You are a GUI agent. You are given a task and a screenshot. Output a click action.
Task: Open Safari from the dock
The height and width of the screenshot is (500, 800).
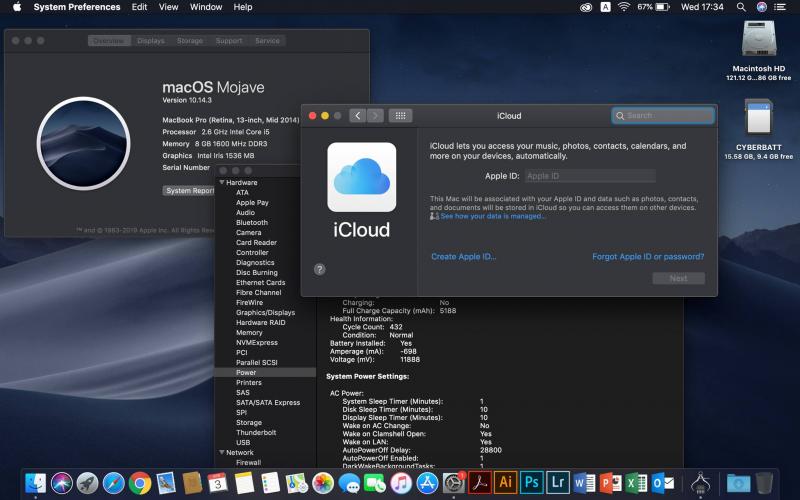[113, 483]
